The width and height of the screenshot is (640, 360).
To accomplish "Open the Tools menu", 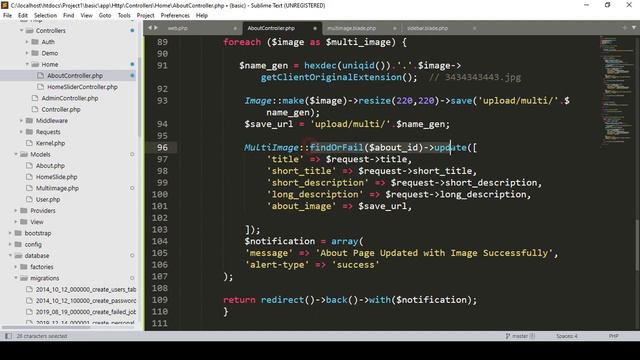I will coord(124,16).
